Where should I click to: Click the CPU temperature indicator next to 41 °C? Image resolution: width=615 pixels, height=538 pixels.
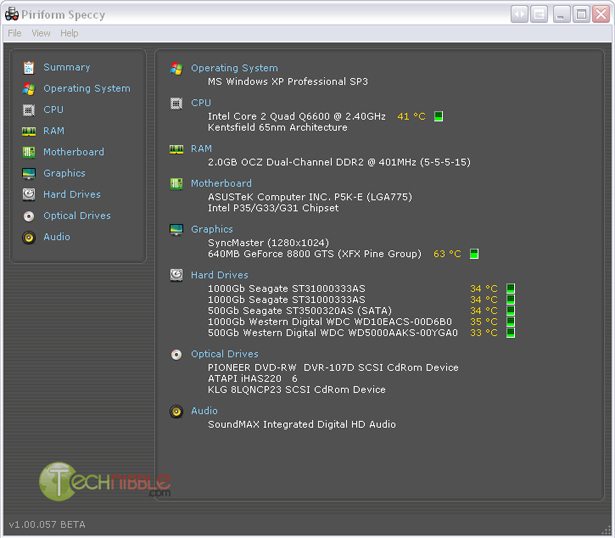[439, 116]
